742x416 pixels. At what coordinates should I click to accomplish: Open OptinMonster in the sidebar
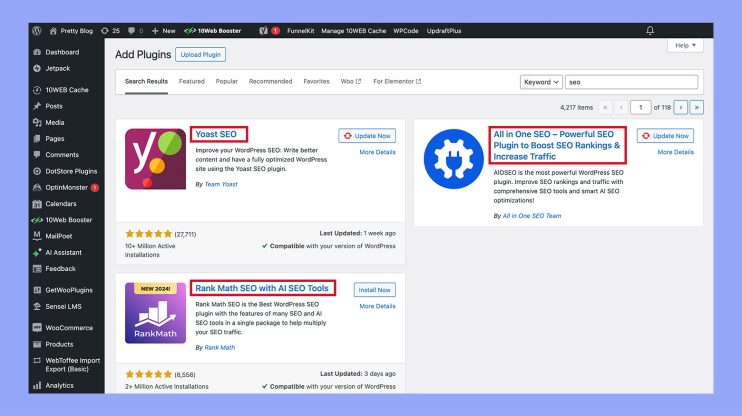(x=66, y=187)
